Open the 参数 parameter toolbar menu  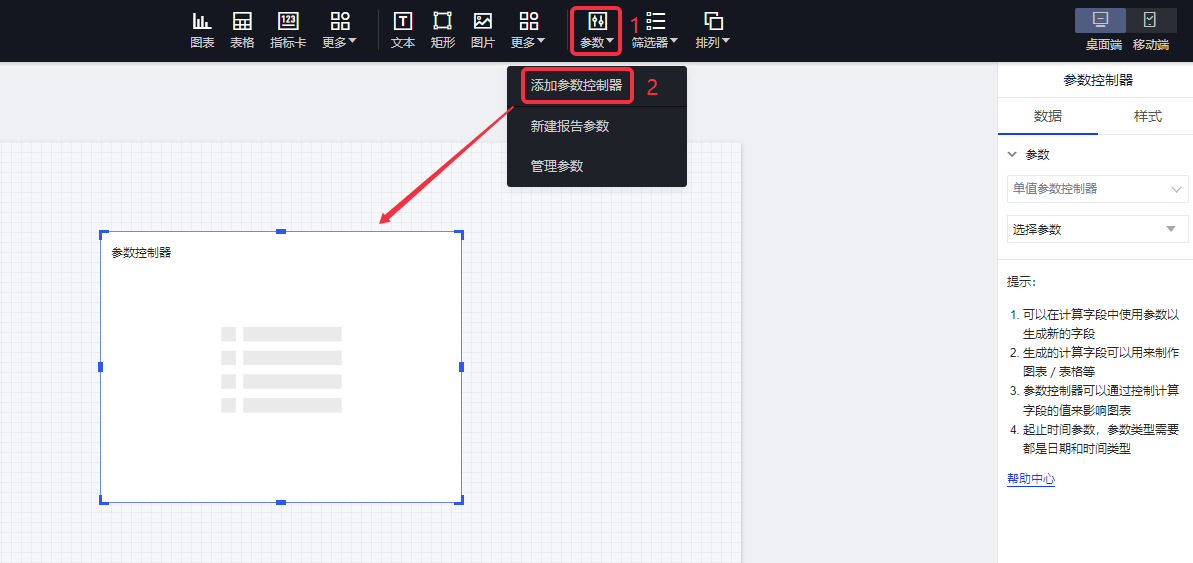597,30
